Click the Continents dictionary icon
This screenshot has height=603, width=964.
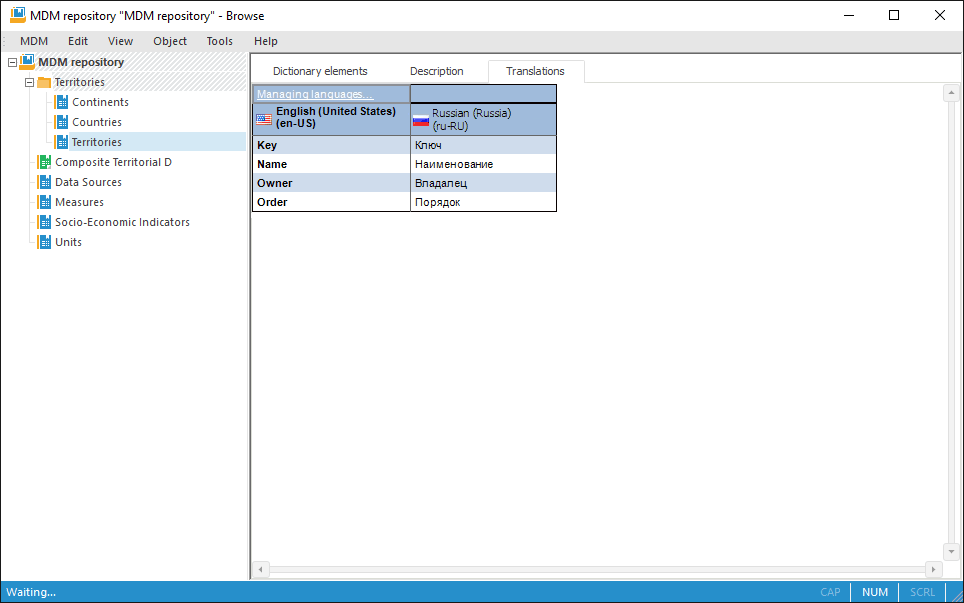pyautogui.click(x=62, y=102)
